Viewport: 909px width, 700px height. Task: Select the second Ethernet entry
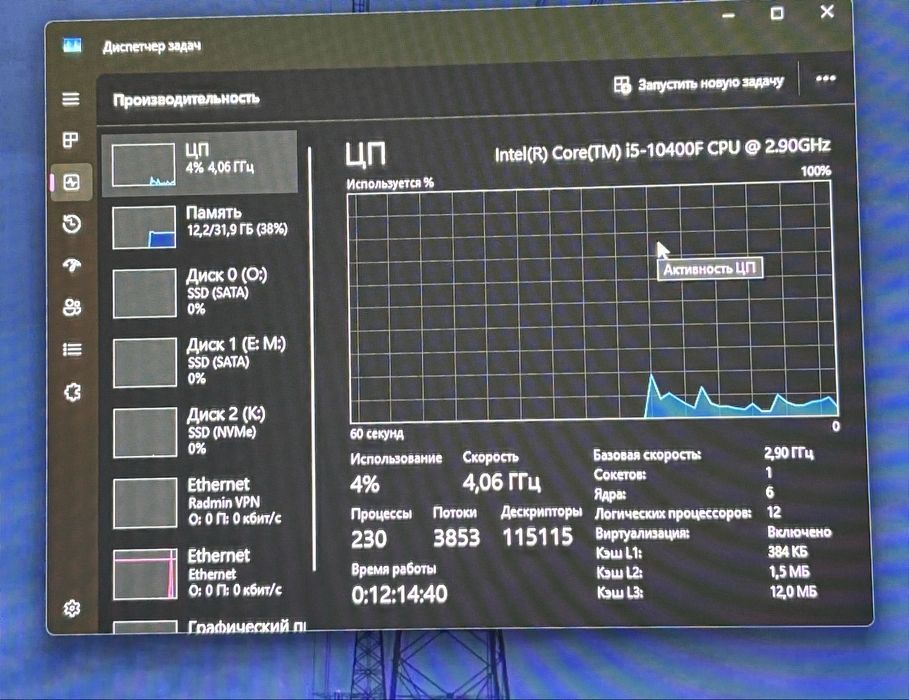click(201, 574)
